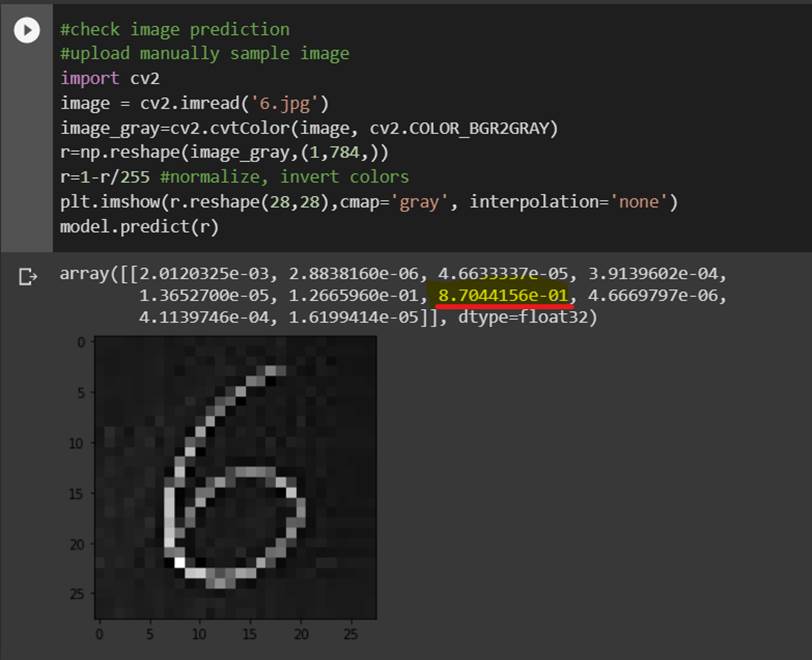Image resolution: width=812 pixels, height=660 pixels.
Task: Click the x-axis tick label 25
Action: 351,634
